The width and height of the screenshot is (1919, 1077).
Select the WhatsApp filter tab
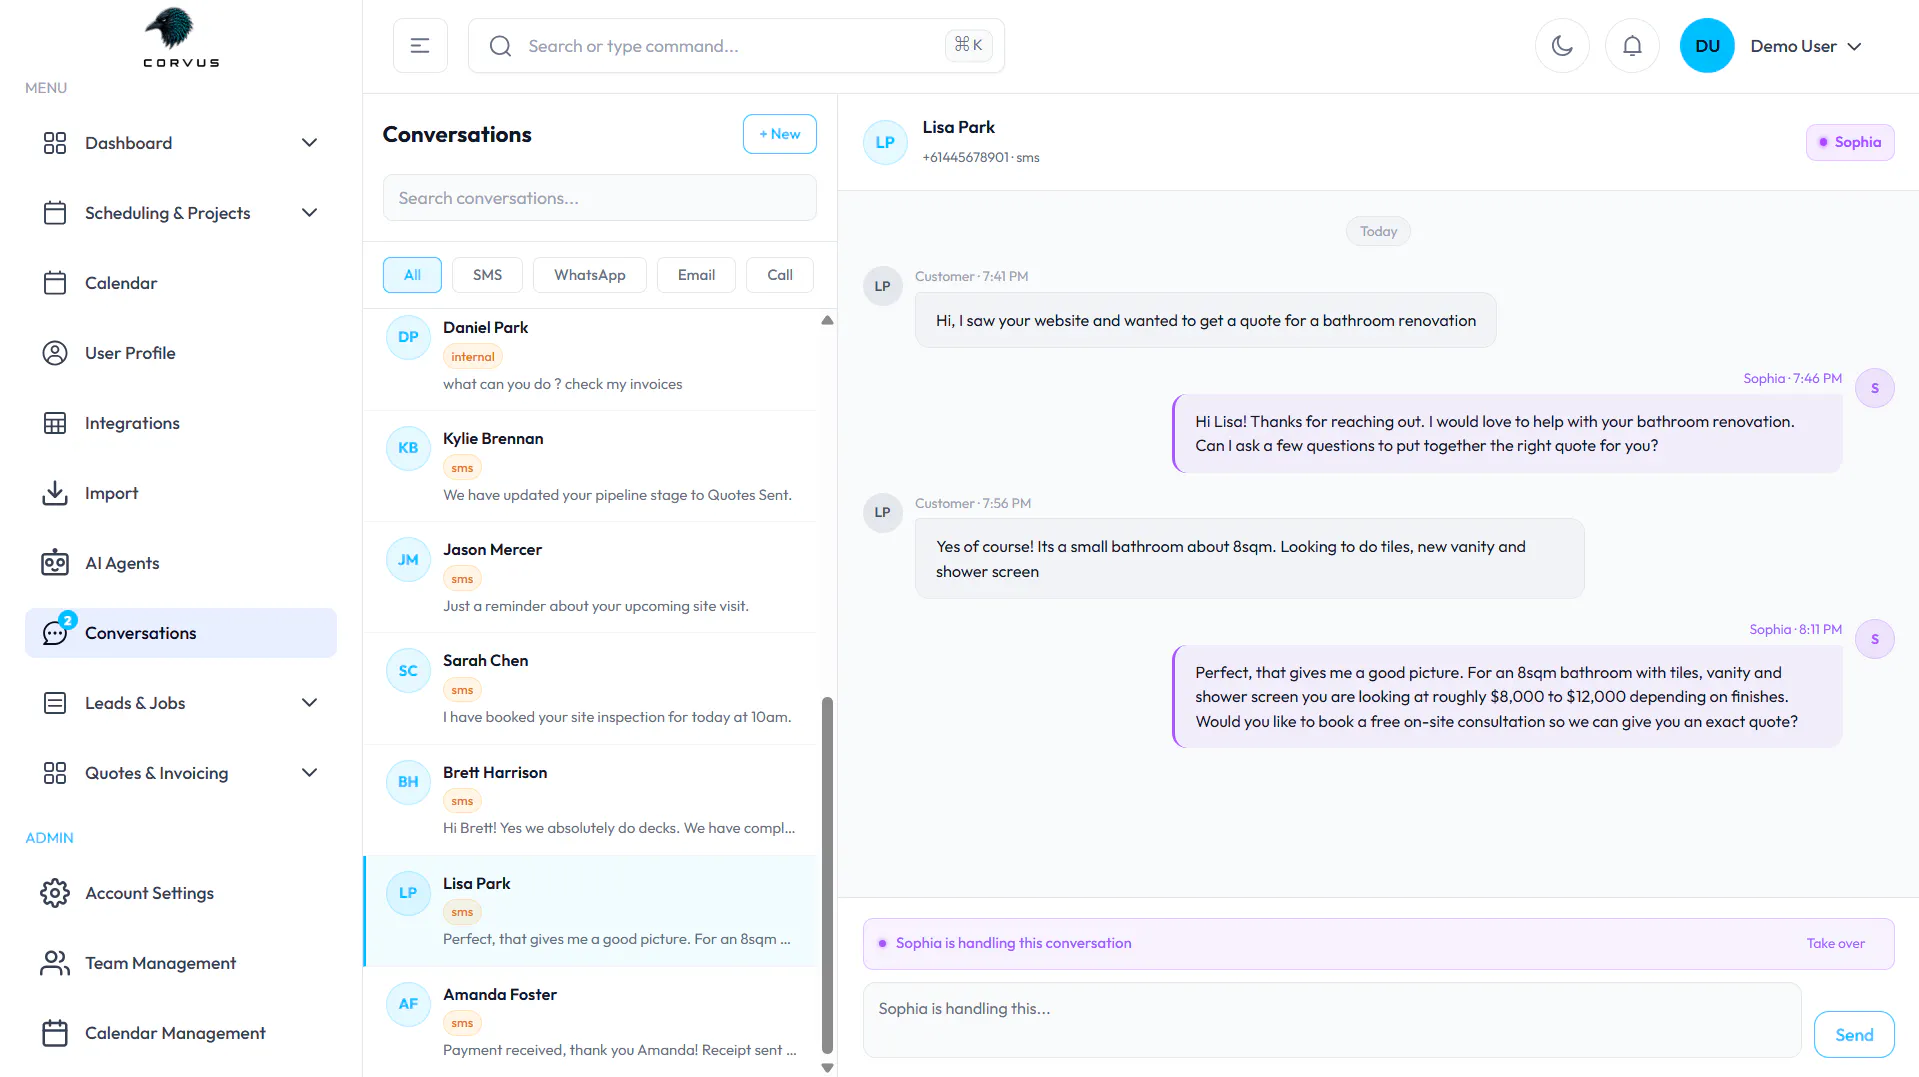pyautogui.click(x=590, y=275)
